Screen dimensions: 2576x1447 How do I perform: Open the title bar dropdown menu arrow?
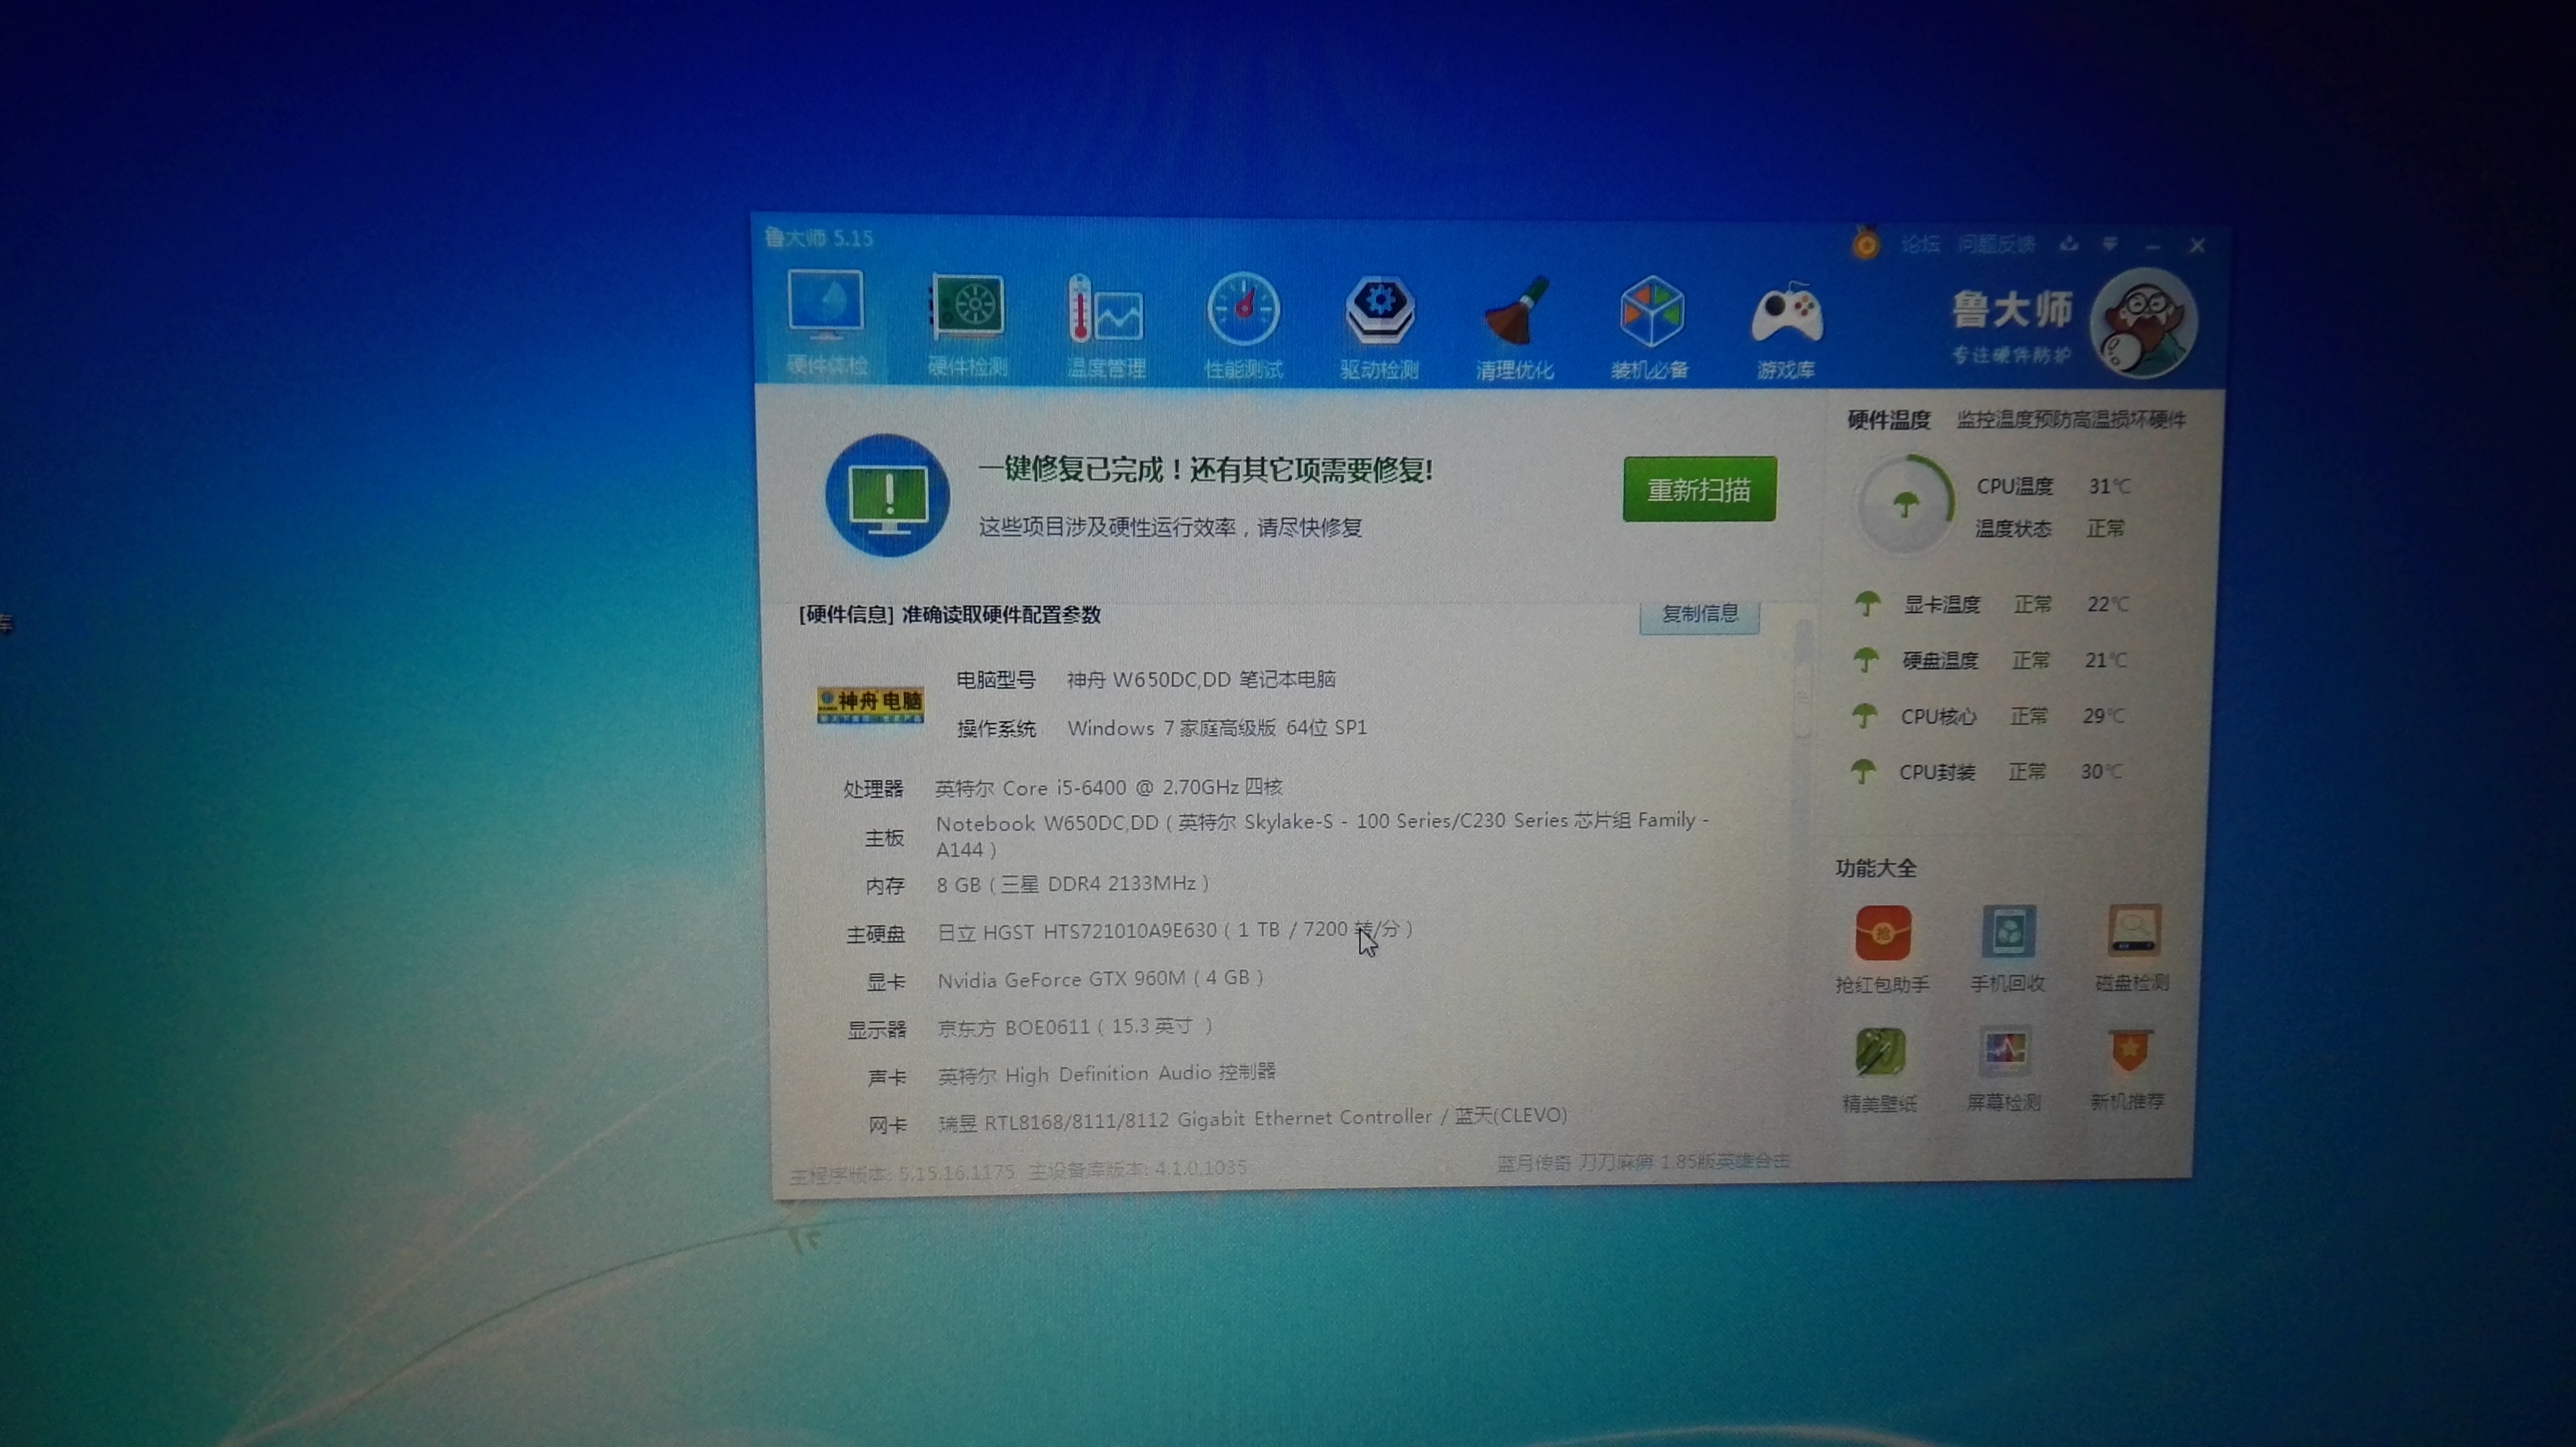[x=2110, y=244]
